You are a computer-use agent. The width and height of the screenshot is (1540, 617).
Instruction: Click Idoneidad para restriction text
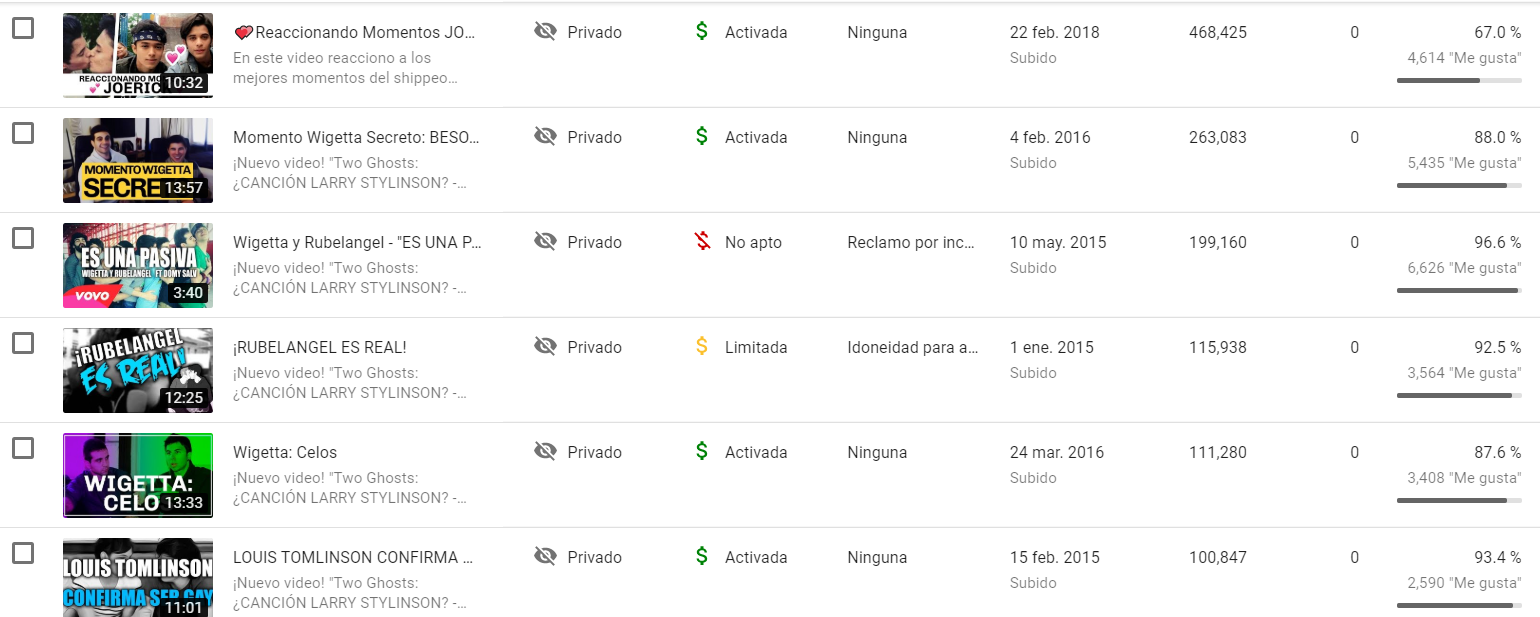tap(913, 347)
